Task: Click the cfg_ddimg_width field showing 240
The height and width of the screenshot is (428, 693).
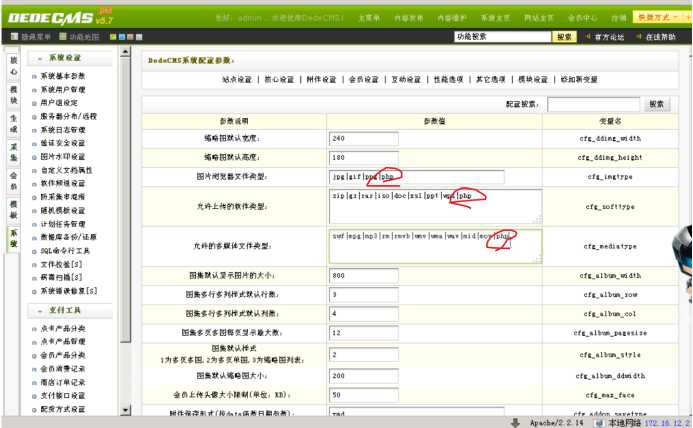Action: [363, 139]
